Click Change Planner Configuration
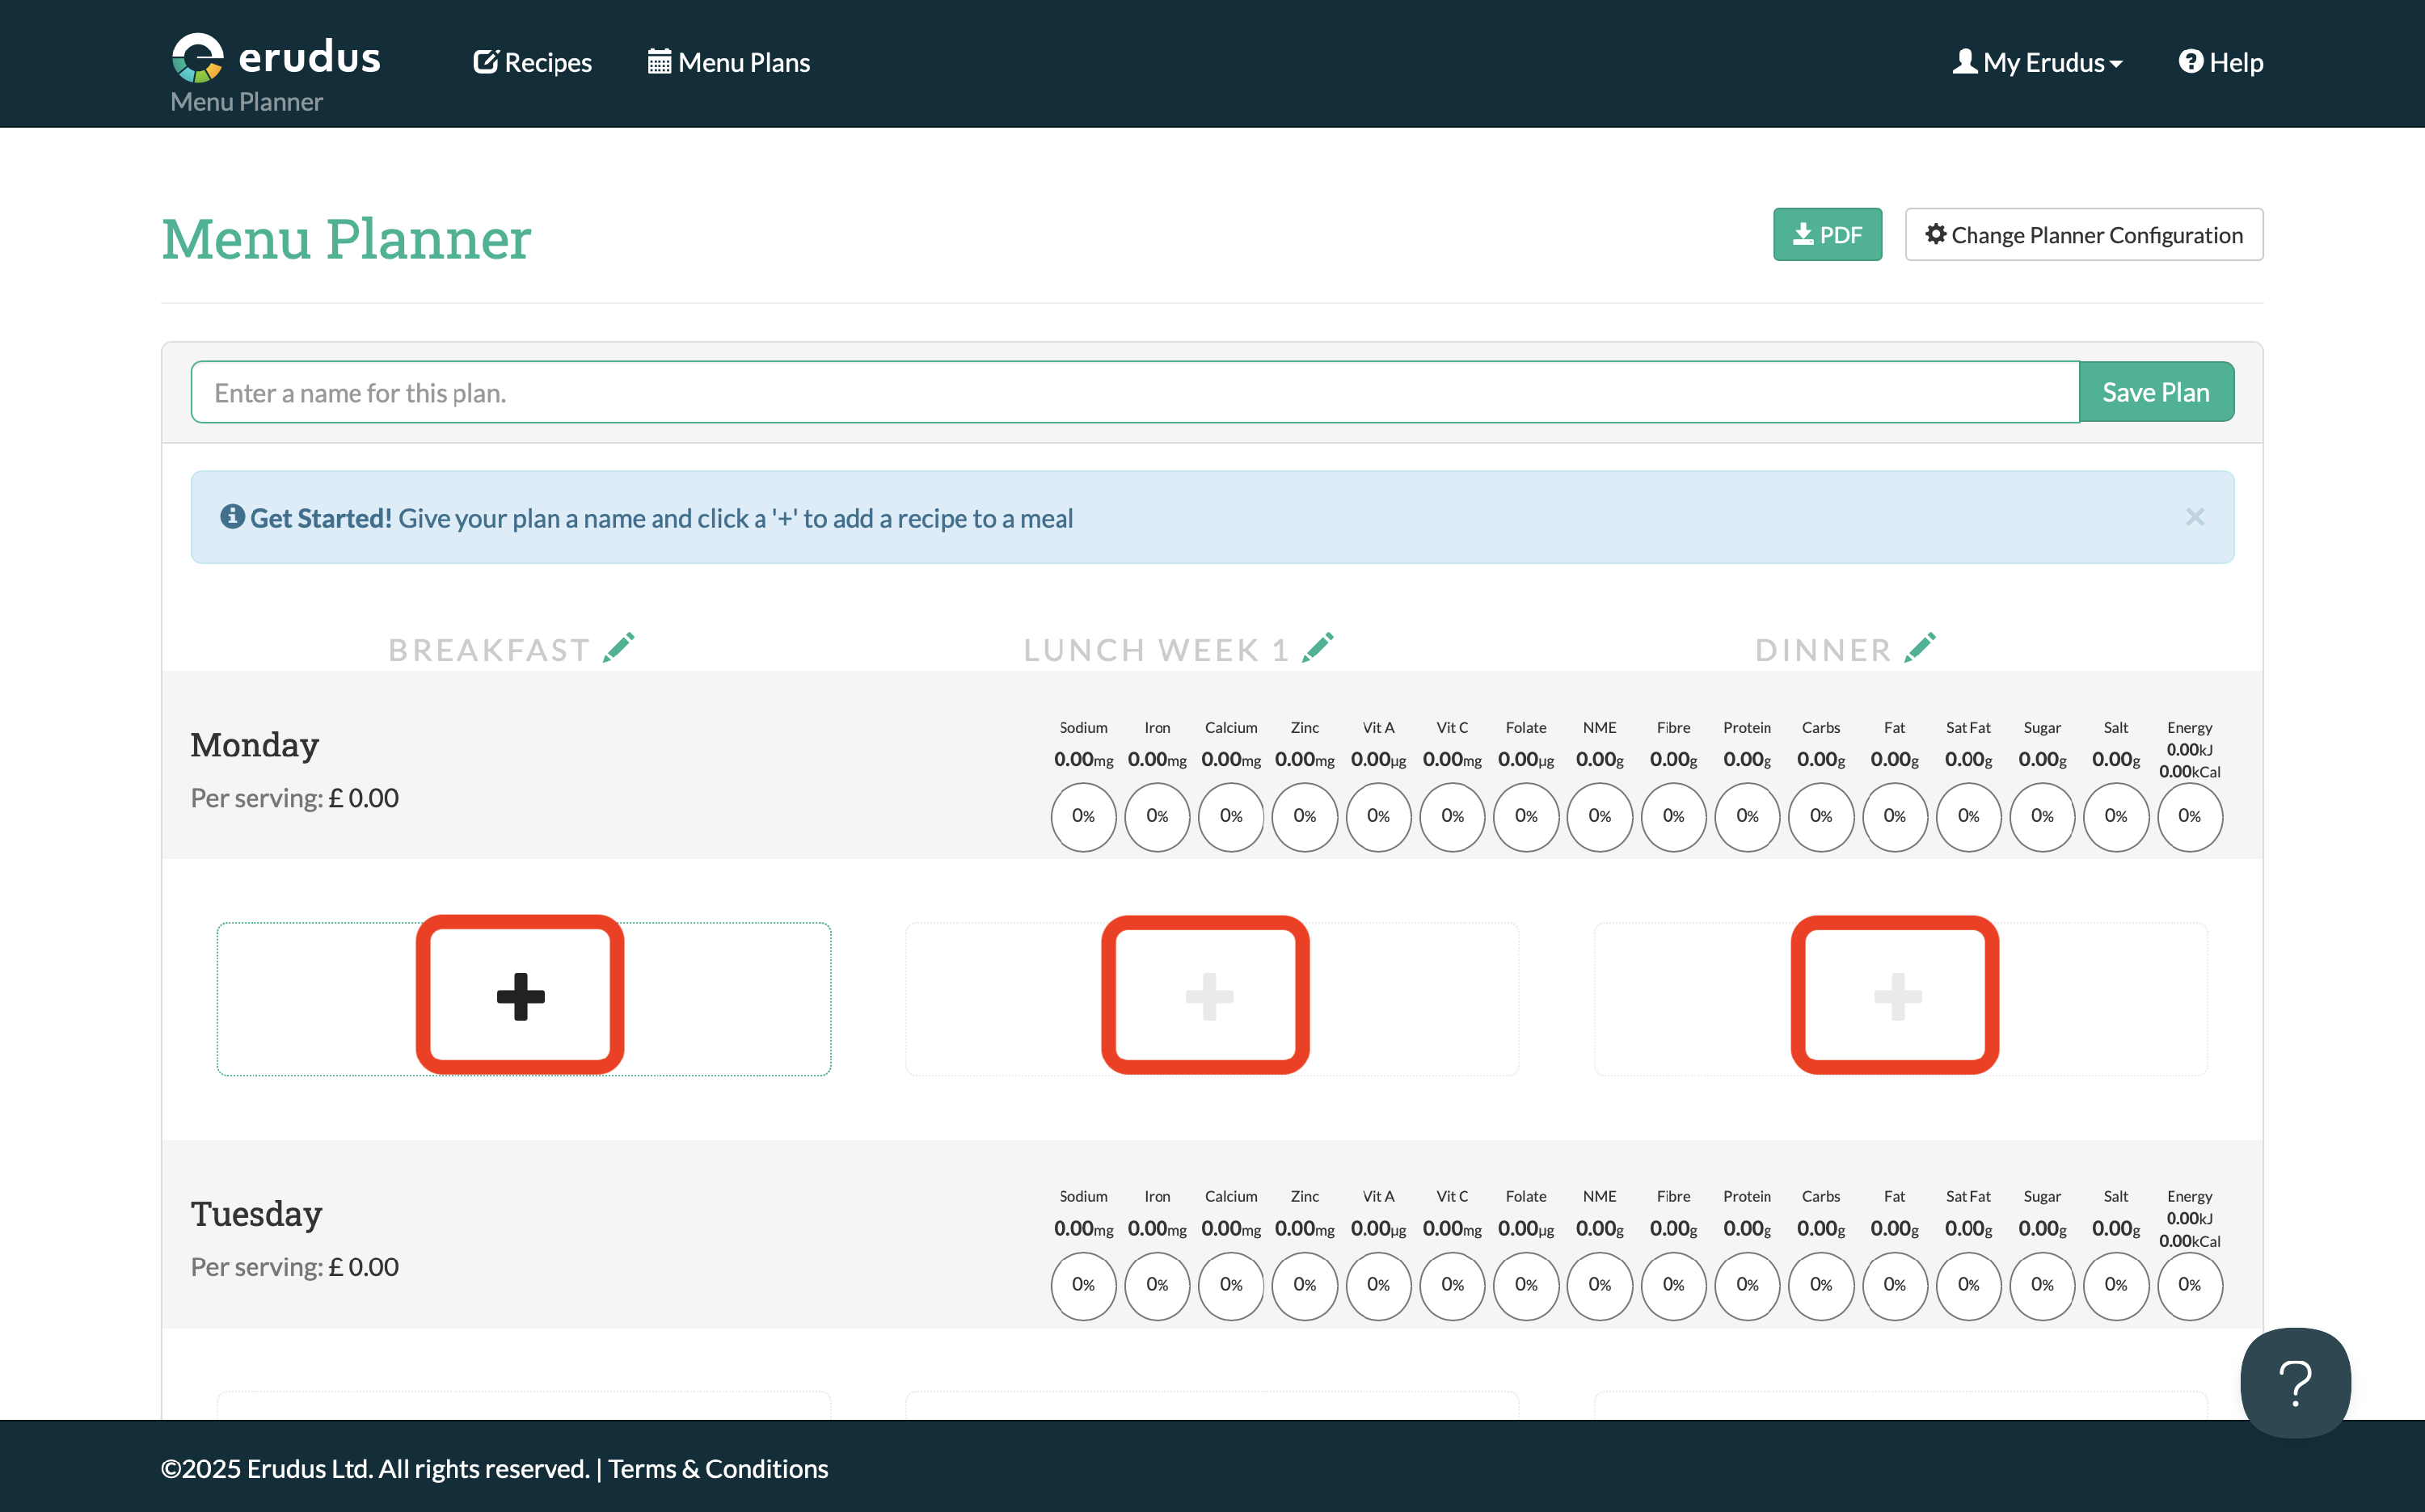Screen dimensions: 2425x1512 [2083, 235]
